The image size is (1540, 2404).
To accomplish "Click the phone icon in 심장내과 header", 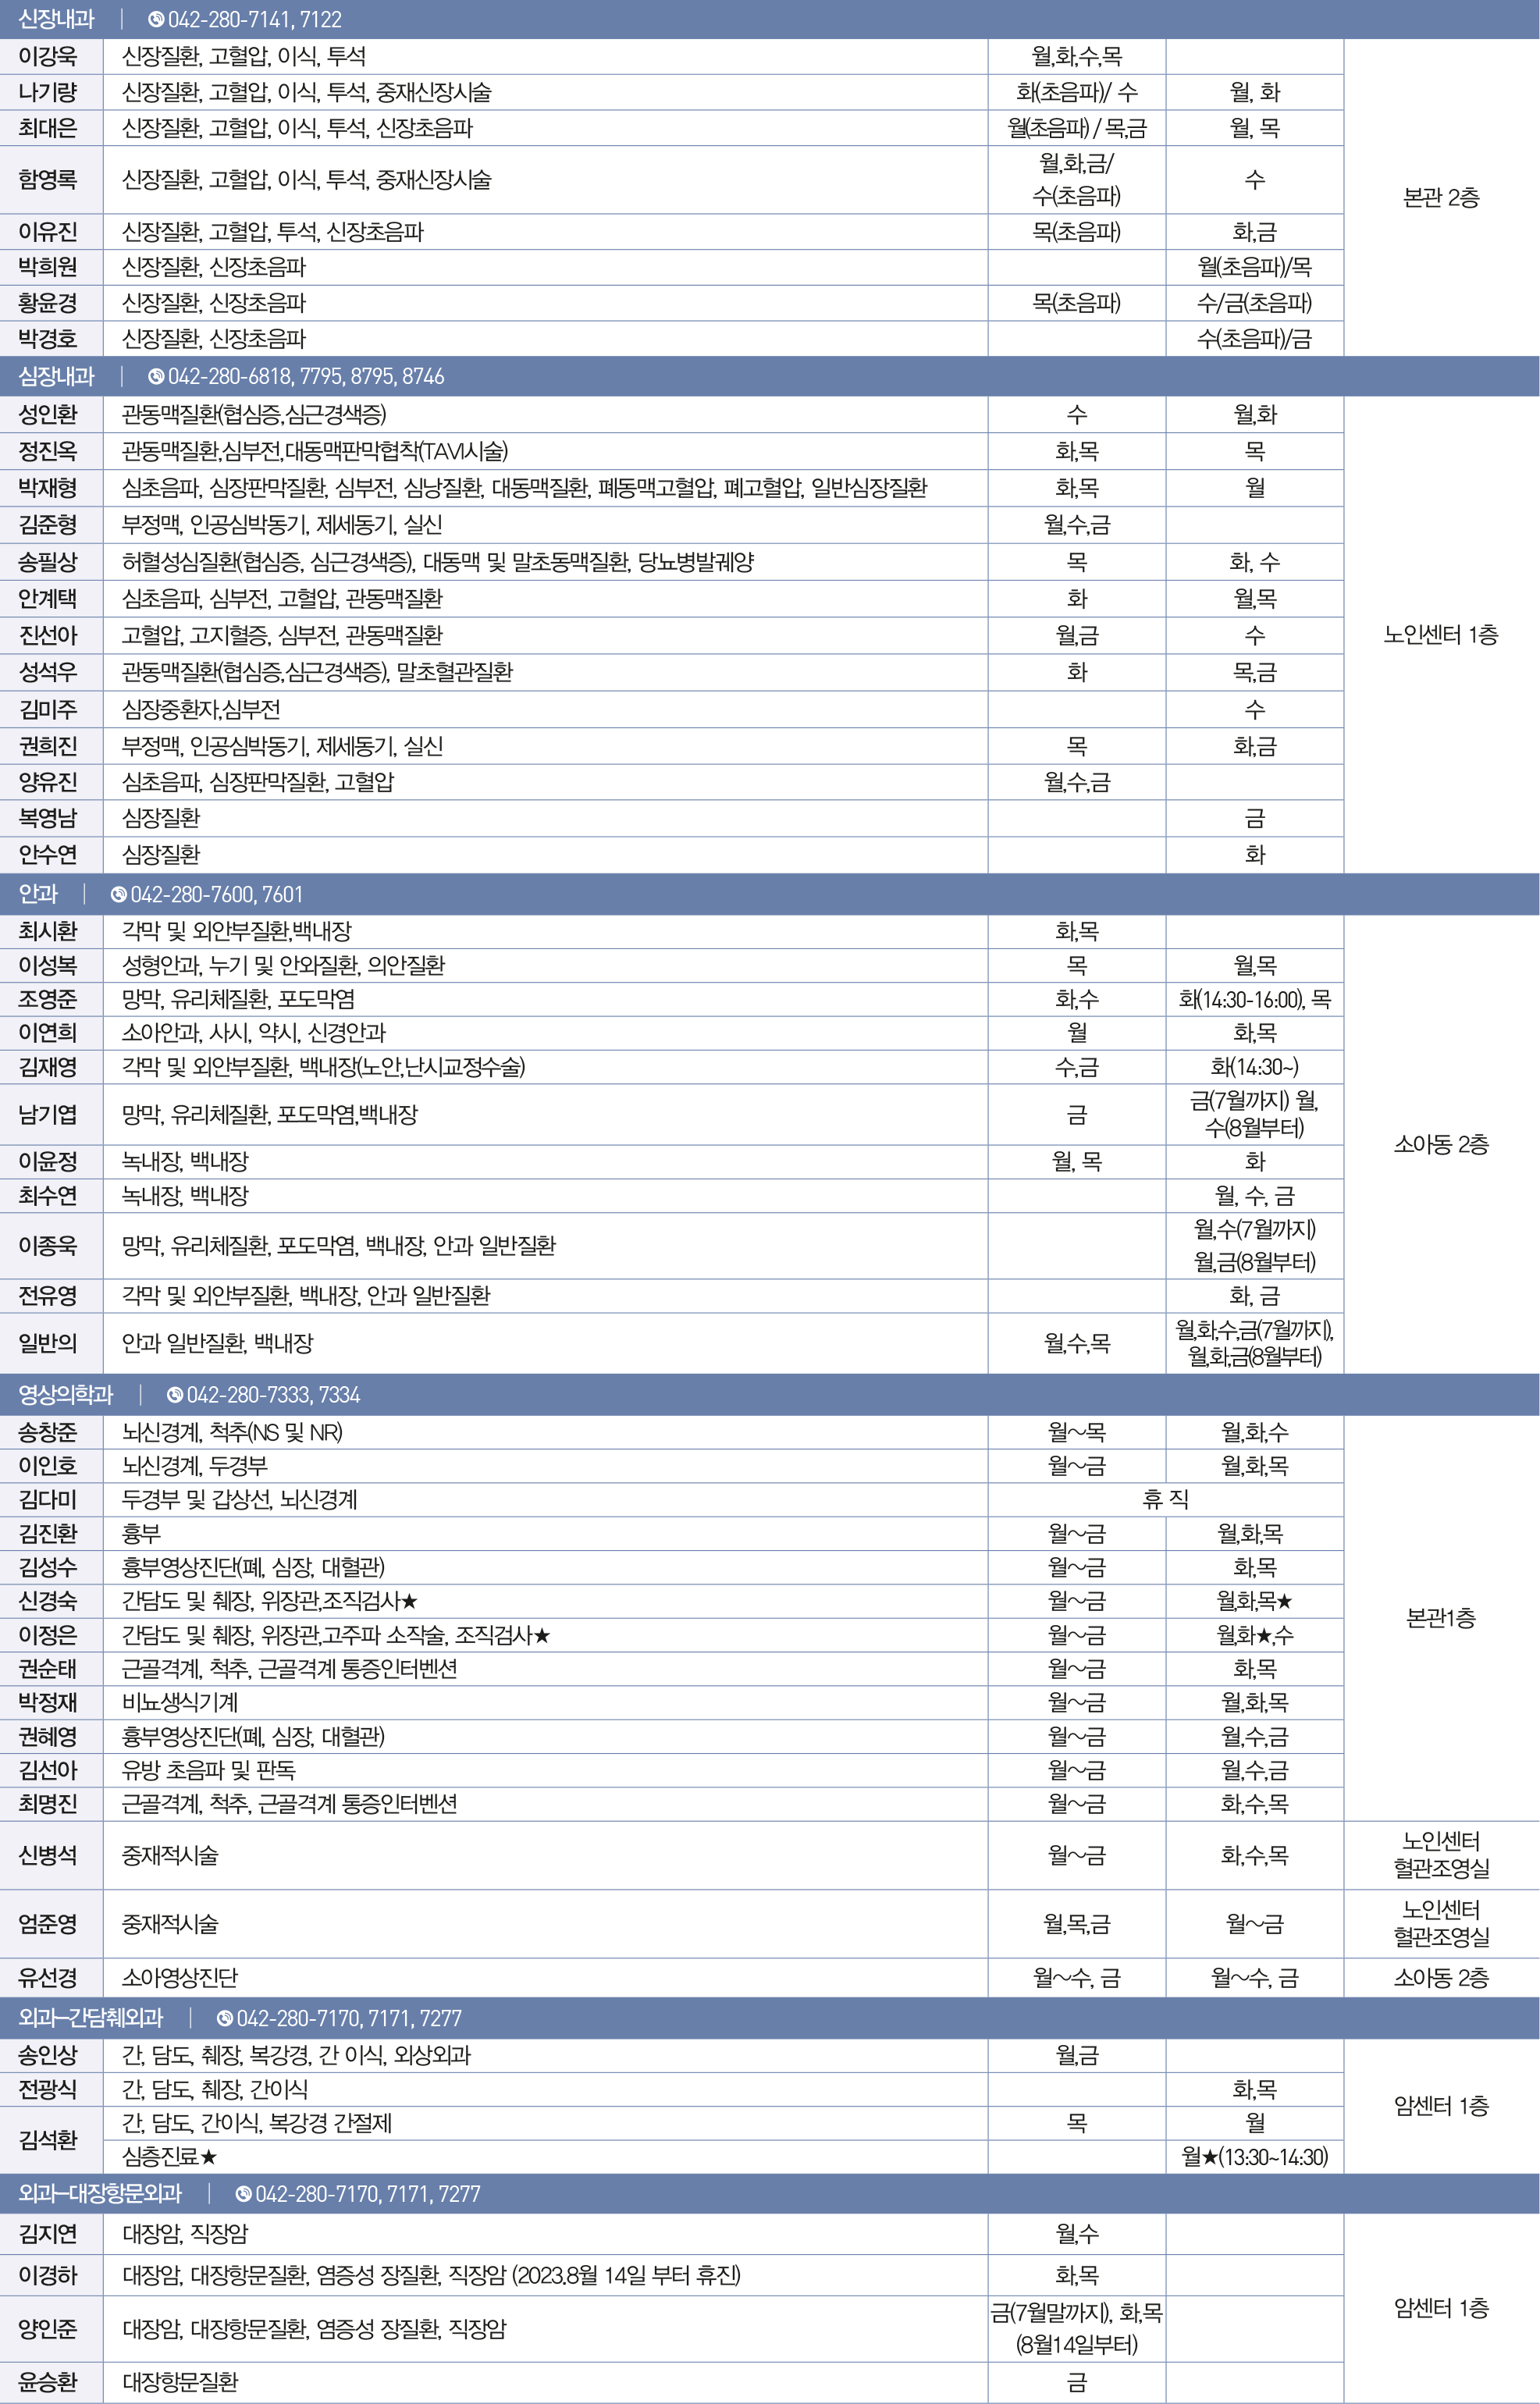I will coord(155,377).
